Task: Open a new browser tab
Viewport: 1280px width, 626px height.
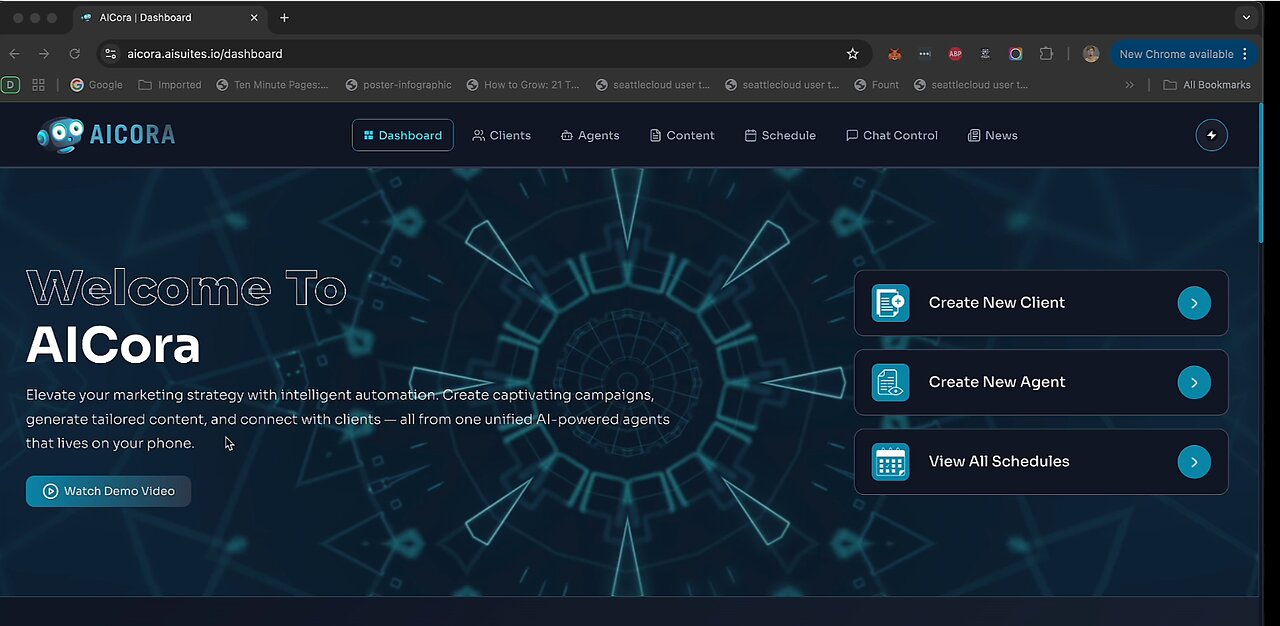Action: [284, 18]
